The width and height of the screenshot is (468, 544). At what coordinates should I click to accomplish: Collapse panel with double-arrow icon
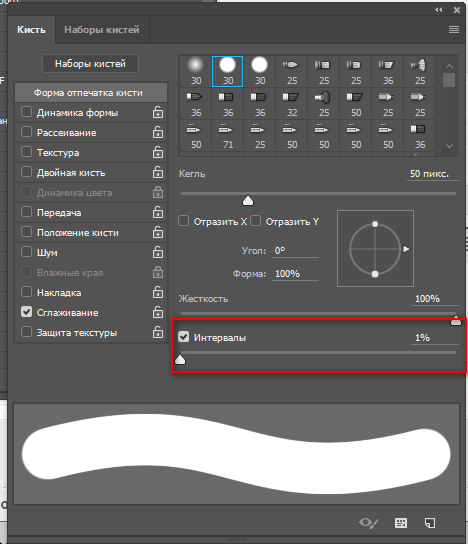point(439,10)
